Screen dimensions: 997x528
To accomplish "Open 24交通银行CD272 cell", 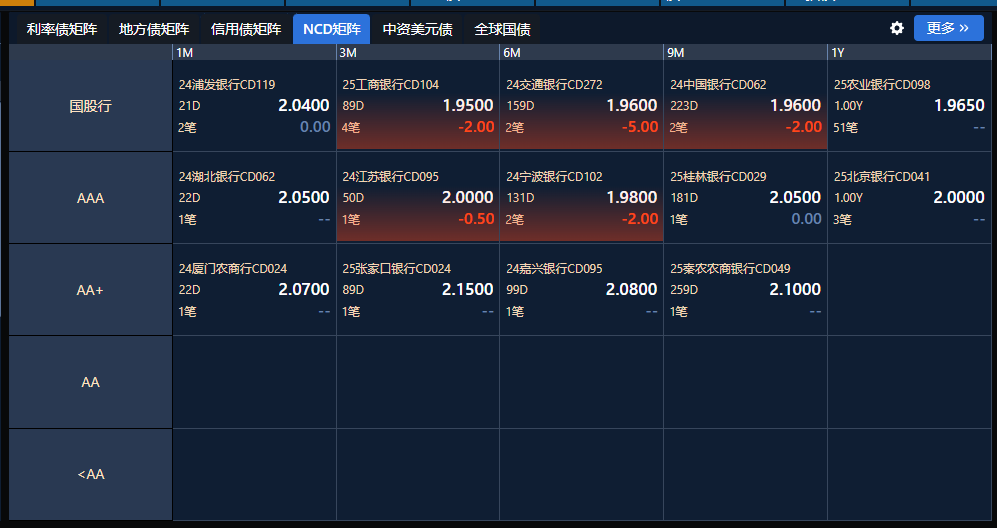I will (582, 106).
